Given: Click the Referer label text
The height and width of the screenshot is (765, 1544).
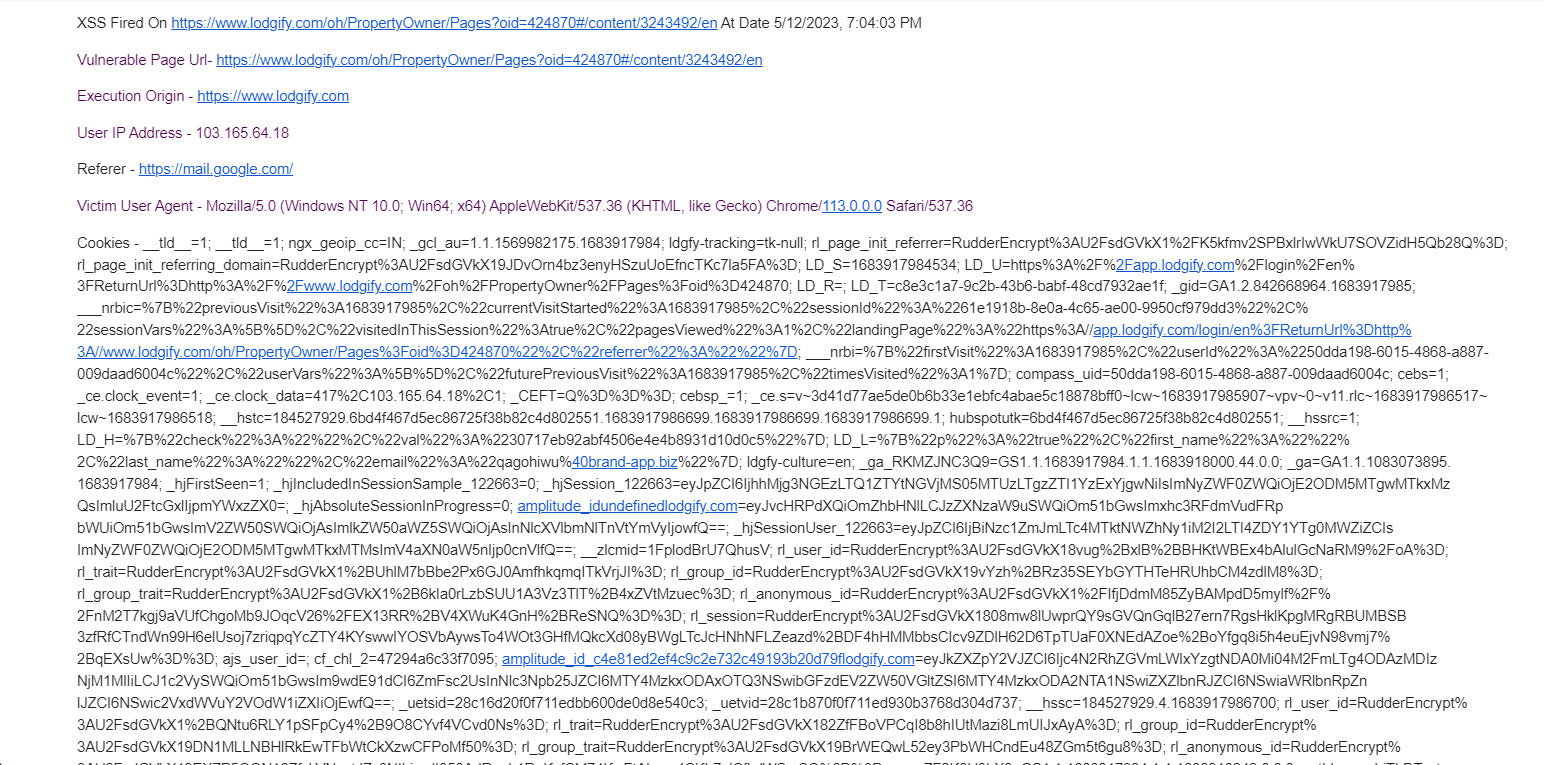Looking at the screenshot, I should (101, 170).
